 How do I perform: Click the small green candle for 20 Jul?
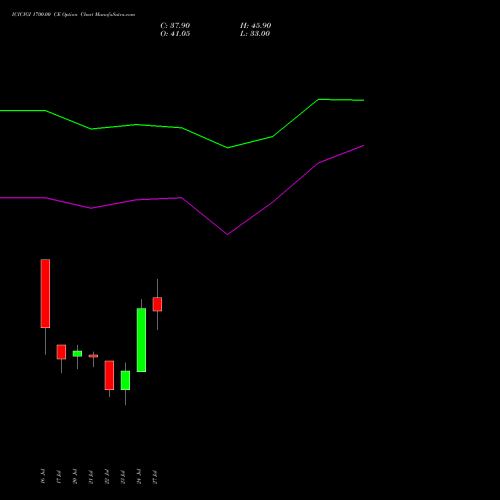77,354
